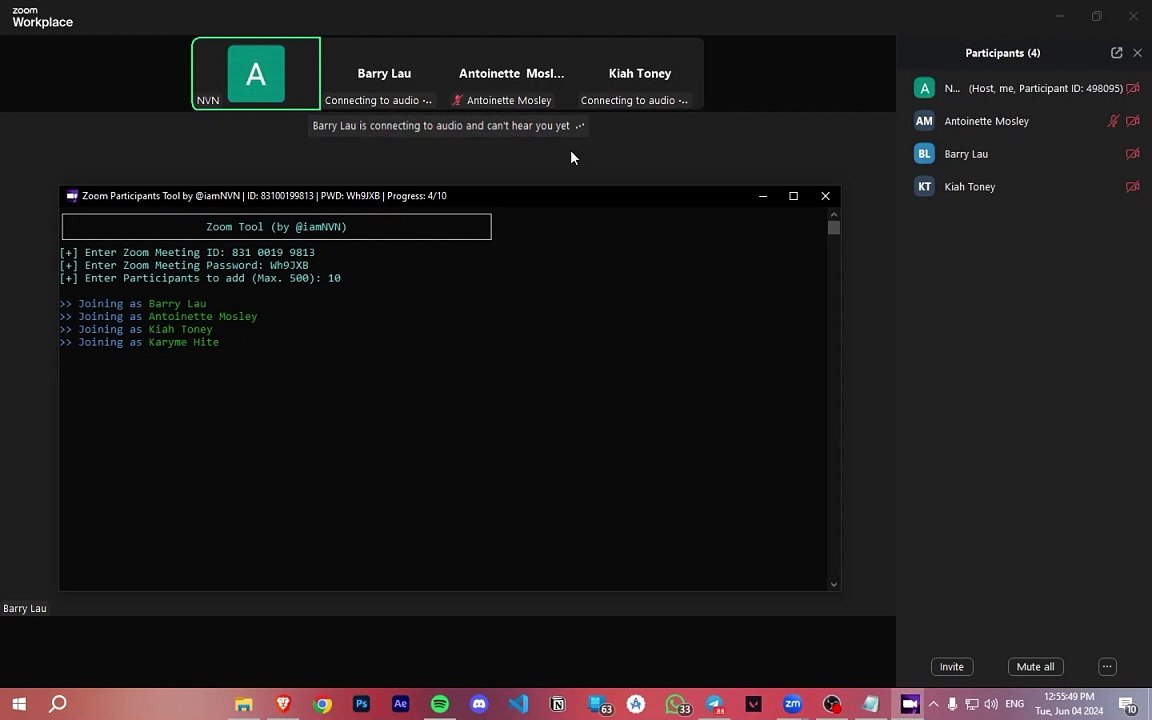
Task: Click the Invite button
Action: pyautogui.click(x=951, y=666)
